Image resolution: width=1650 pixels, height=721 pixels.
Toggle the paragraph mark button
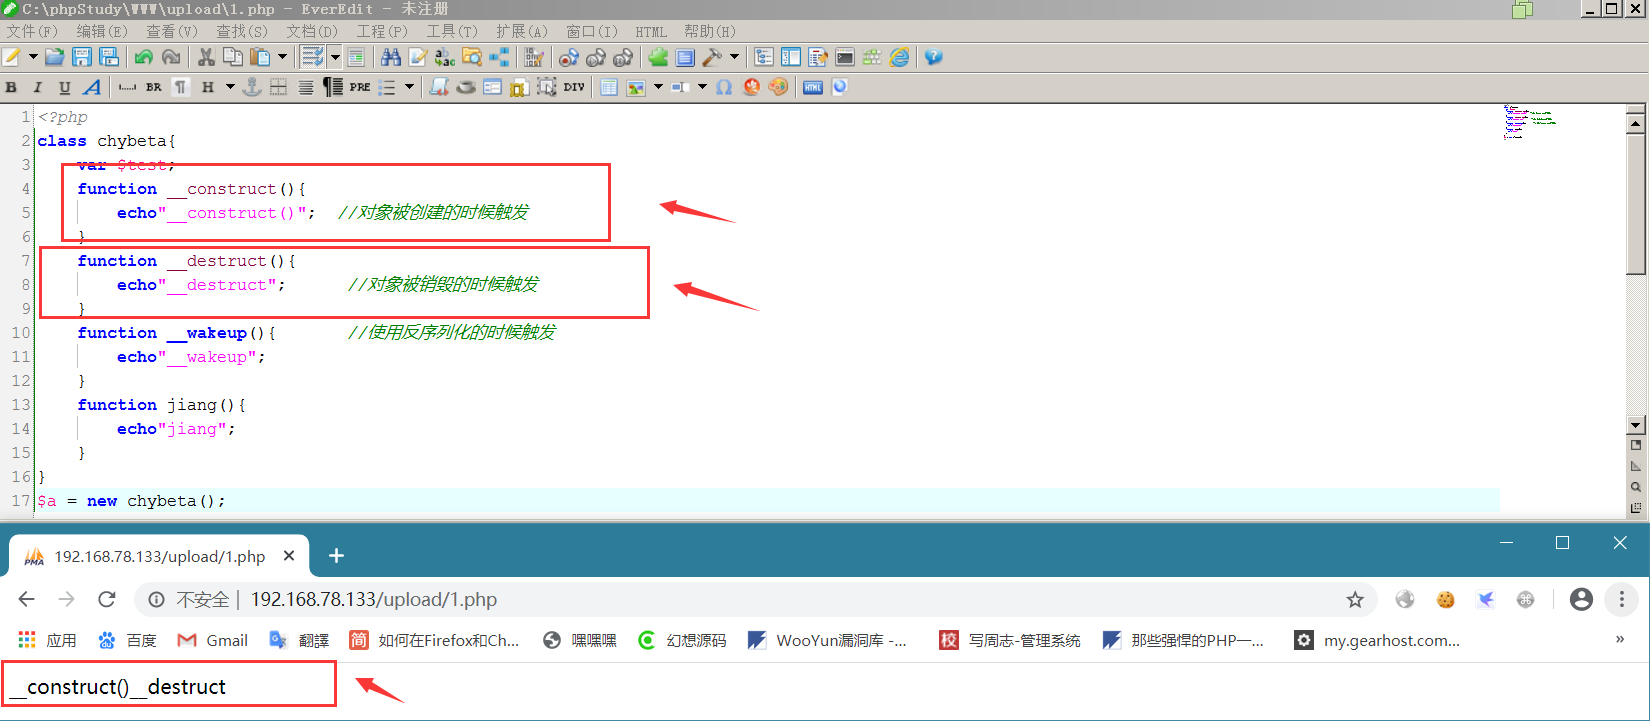(180, 87)
